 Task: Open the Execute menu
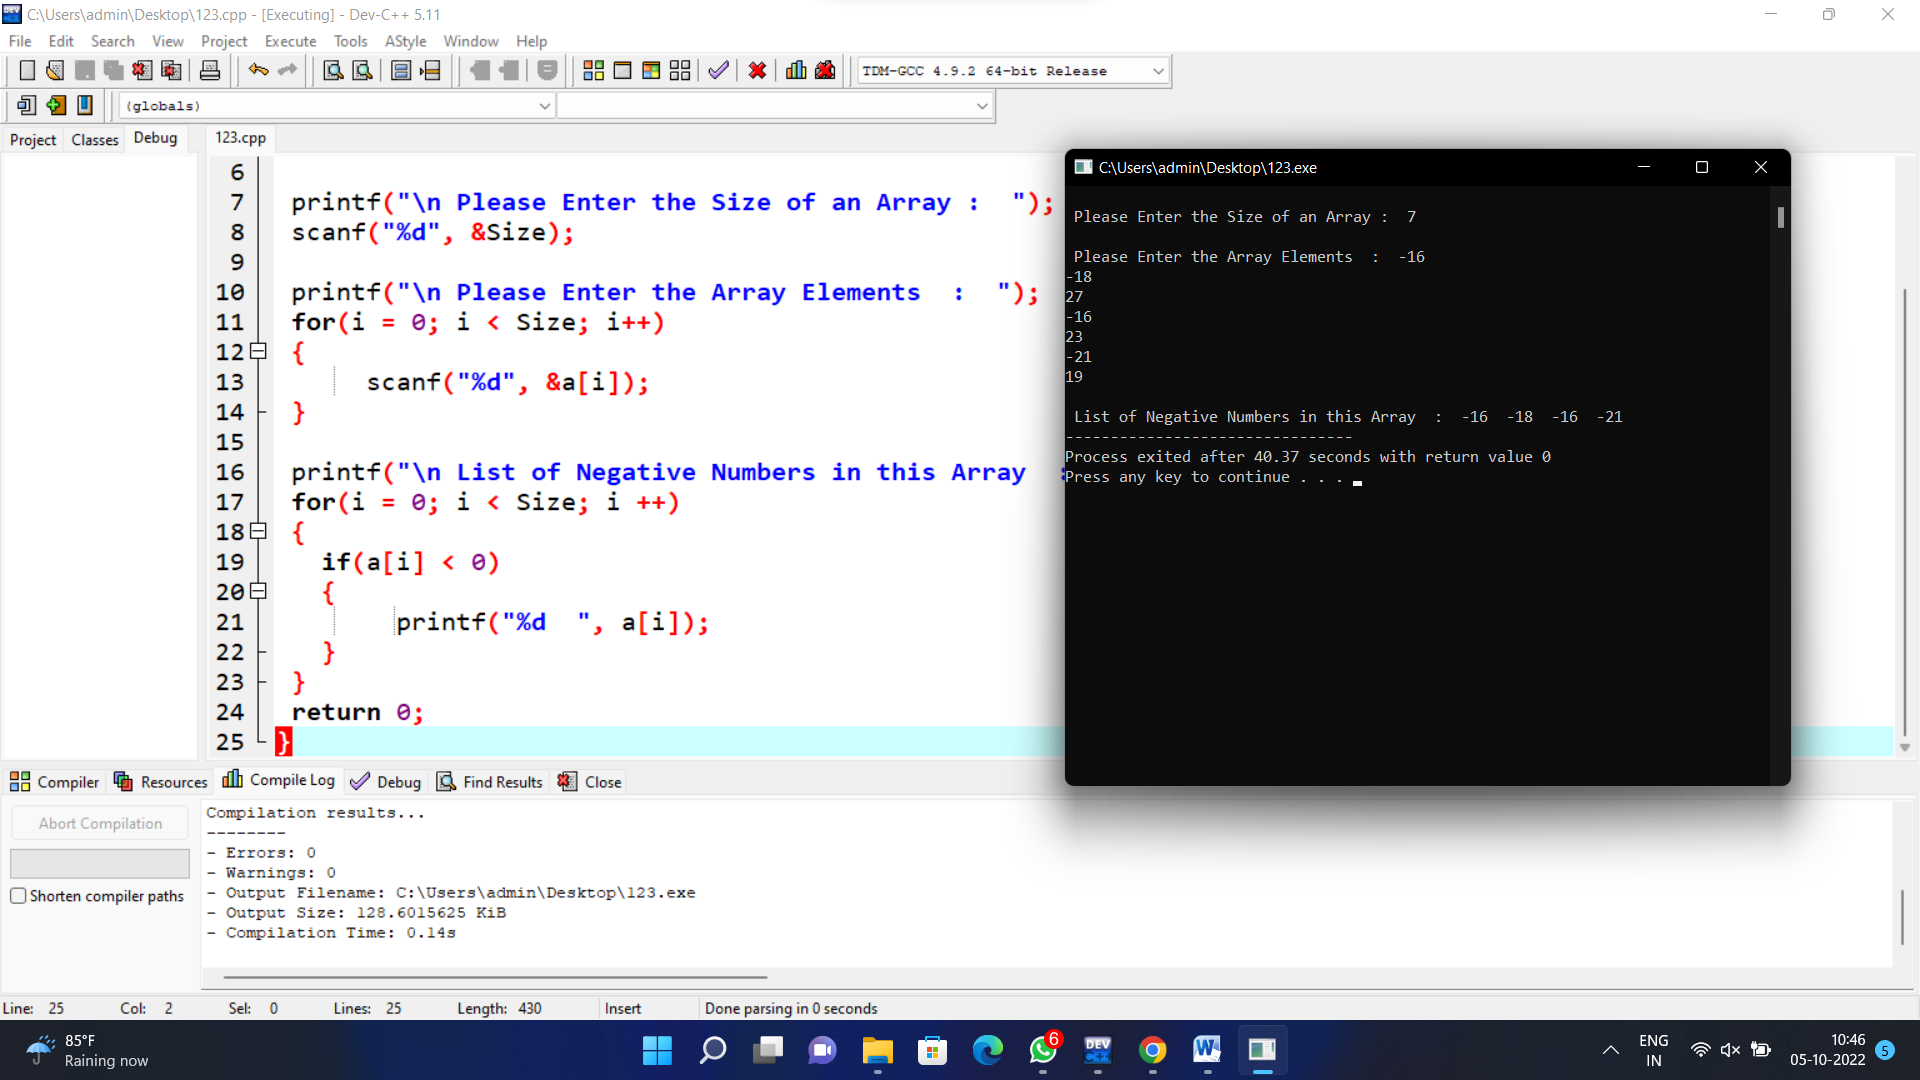pos(290,41)
